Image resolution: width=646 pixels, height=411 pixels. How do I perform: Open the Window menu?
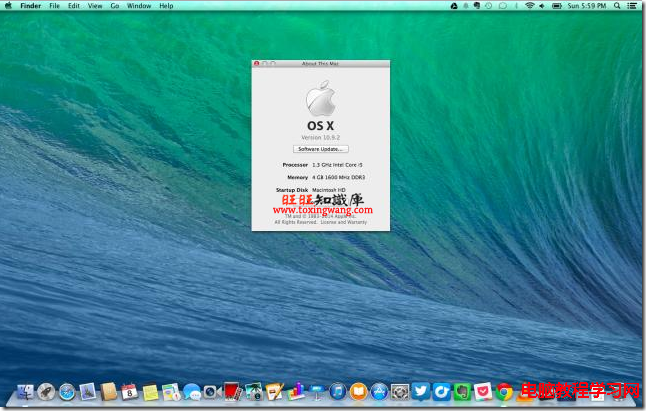click(x=139, y=6)
